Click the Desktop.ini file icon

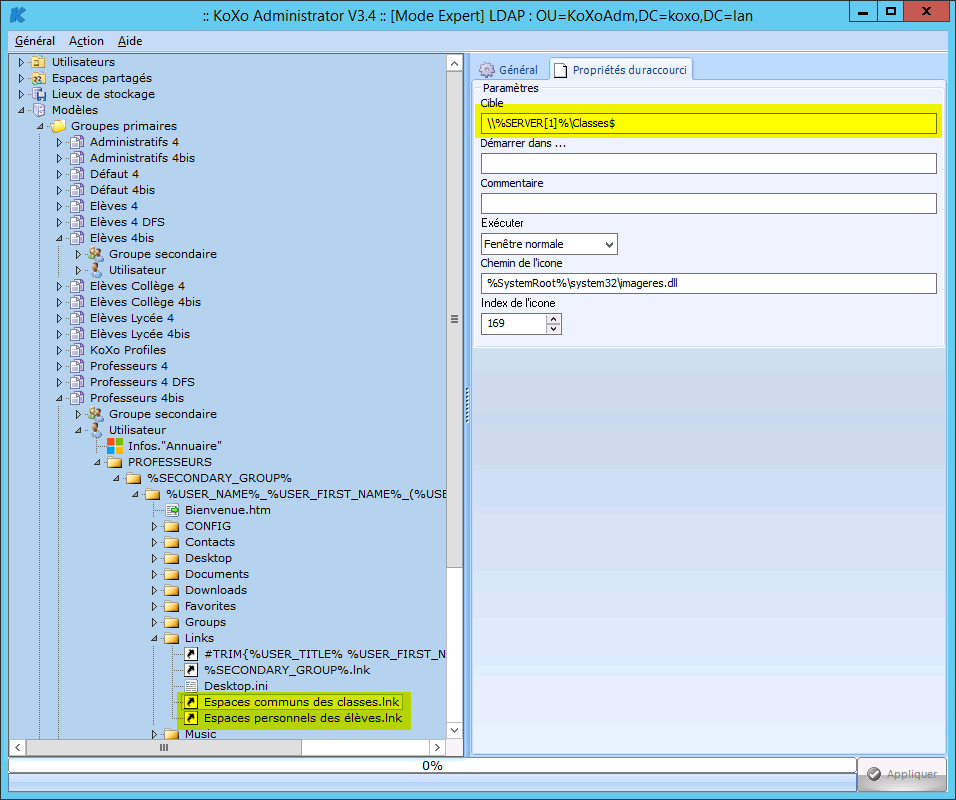191,686
